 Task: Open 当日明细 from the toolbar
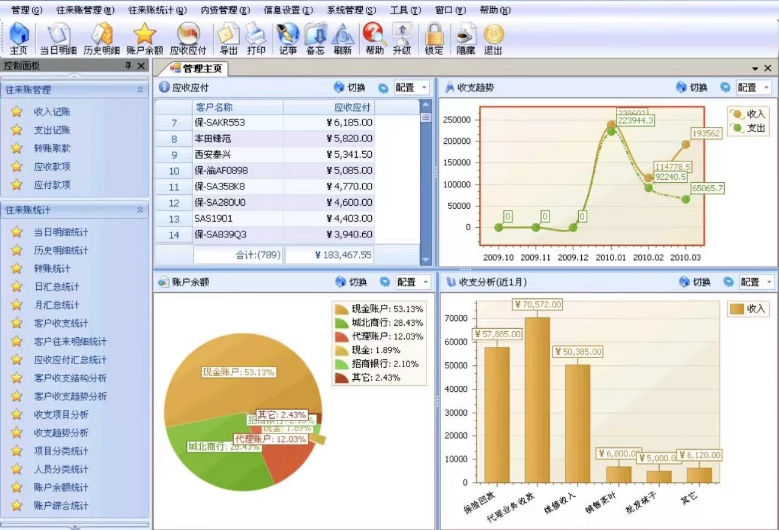tap(59, 38)
